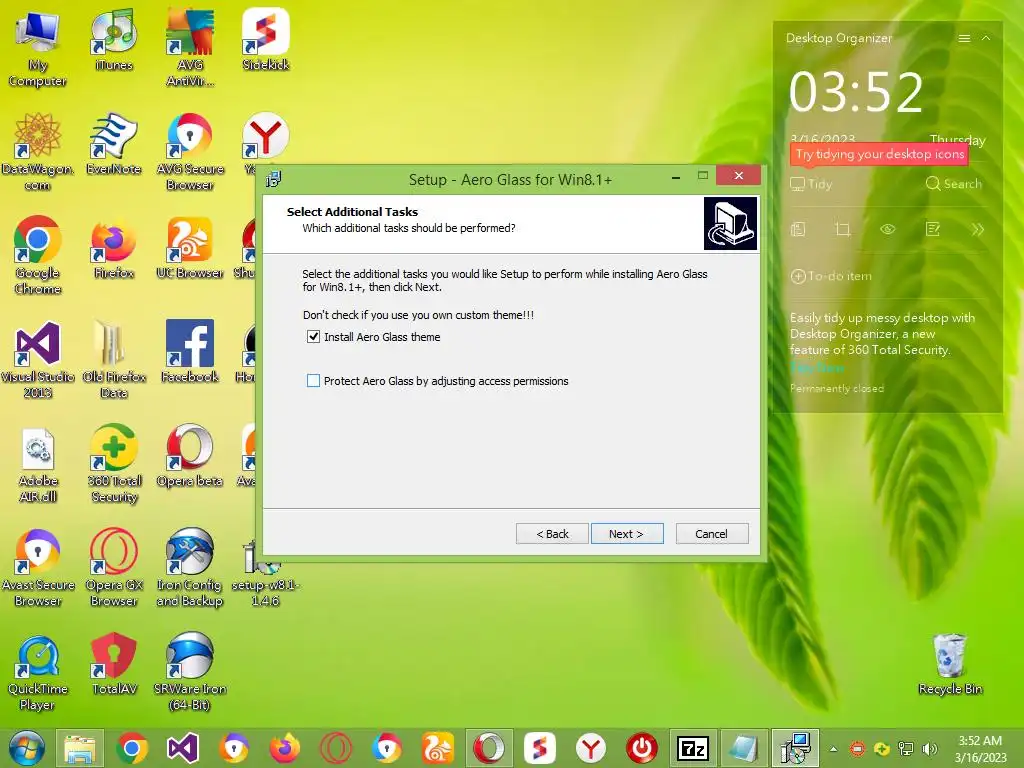
Task: Select the Old Firefox Data folder
Action: (114, 360)
